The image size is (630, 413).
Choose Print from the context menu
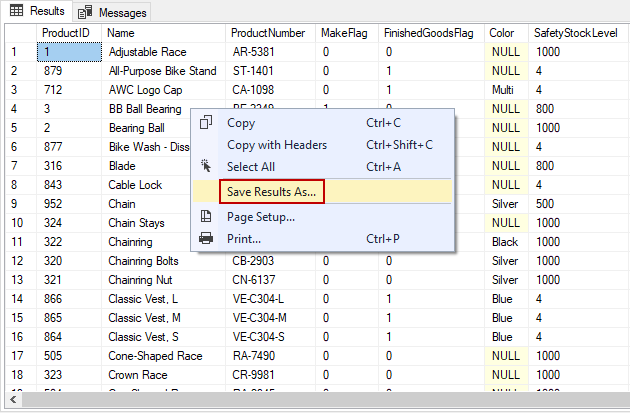[244, 238]
